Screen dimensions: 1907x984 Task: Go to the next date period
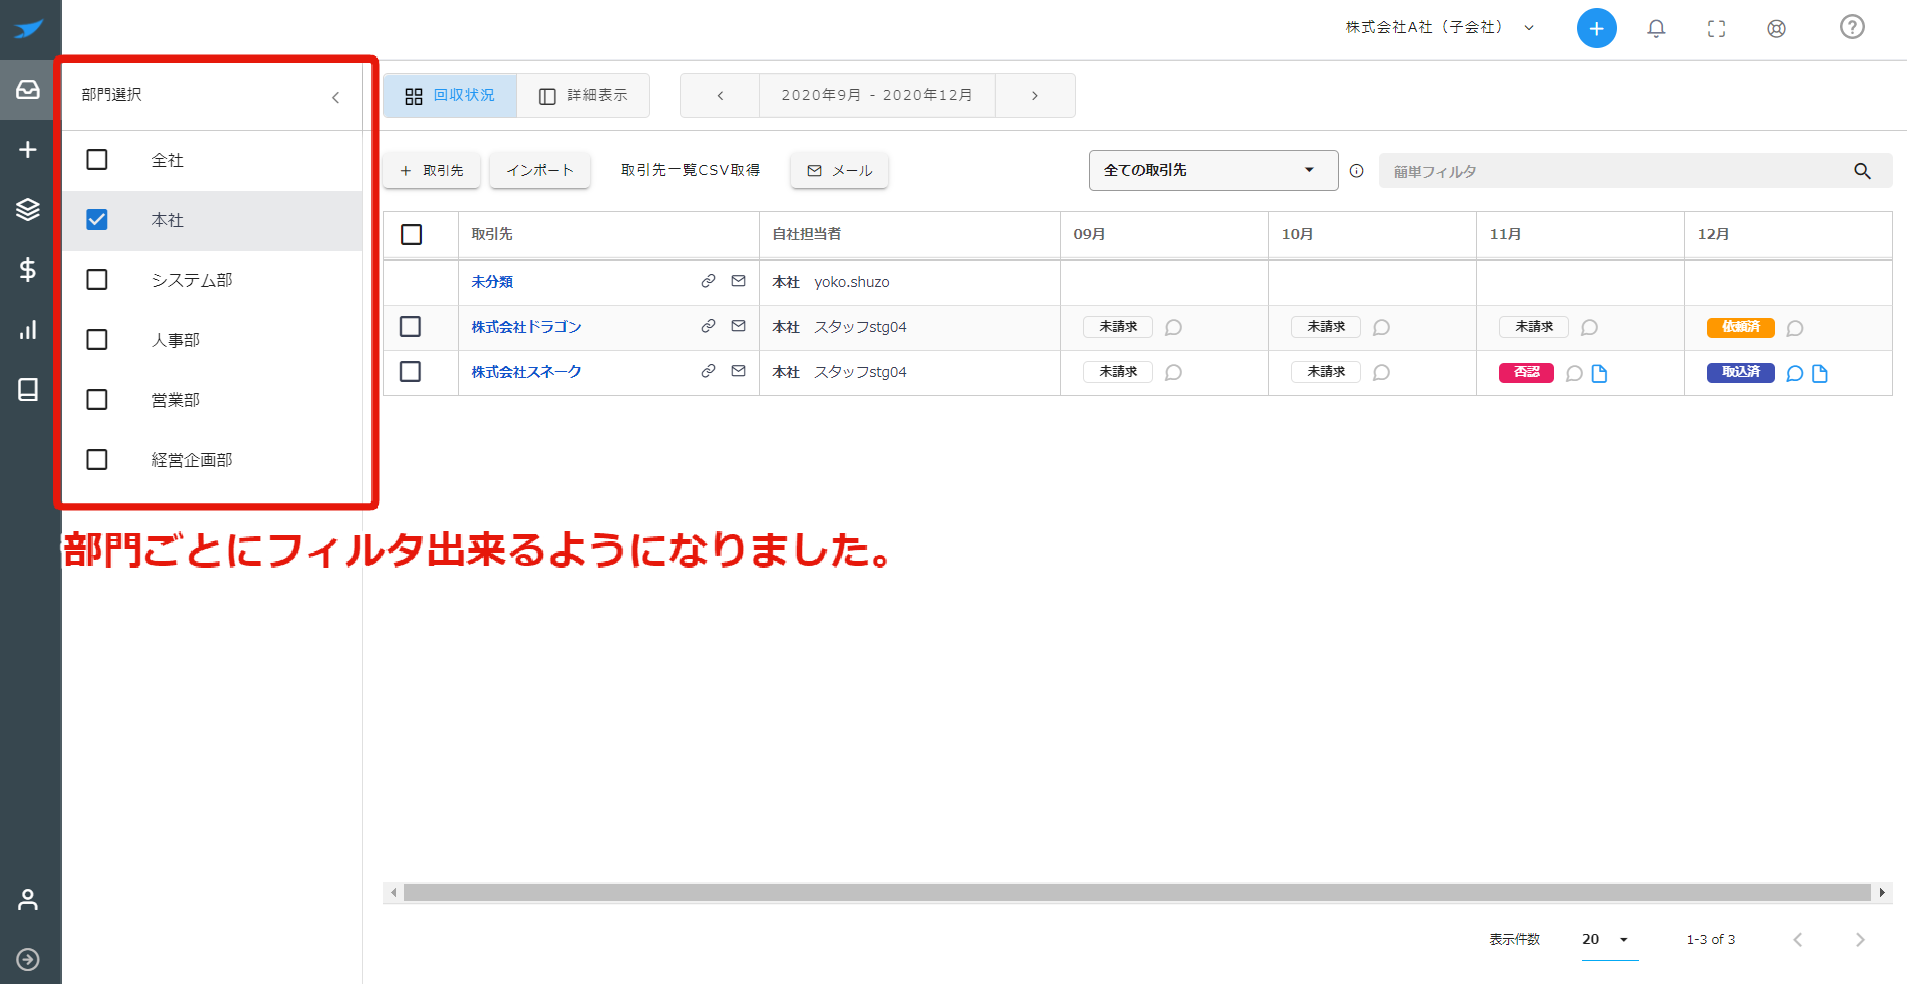tap(1035, 96)
